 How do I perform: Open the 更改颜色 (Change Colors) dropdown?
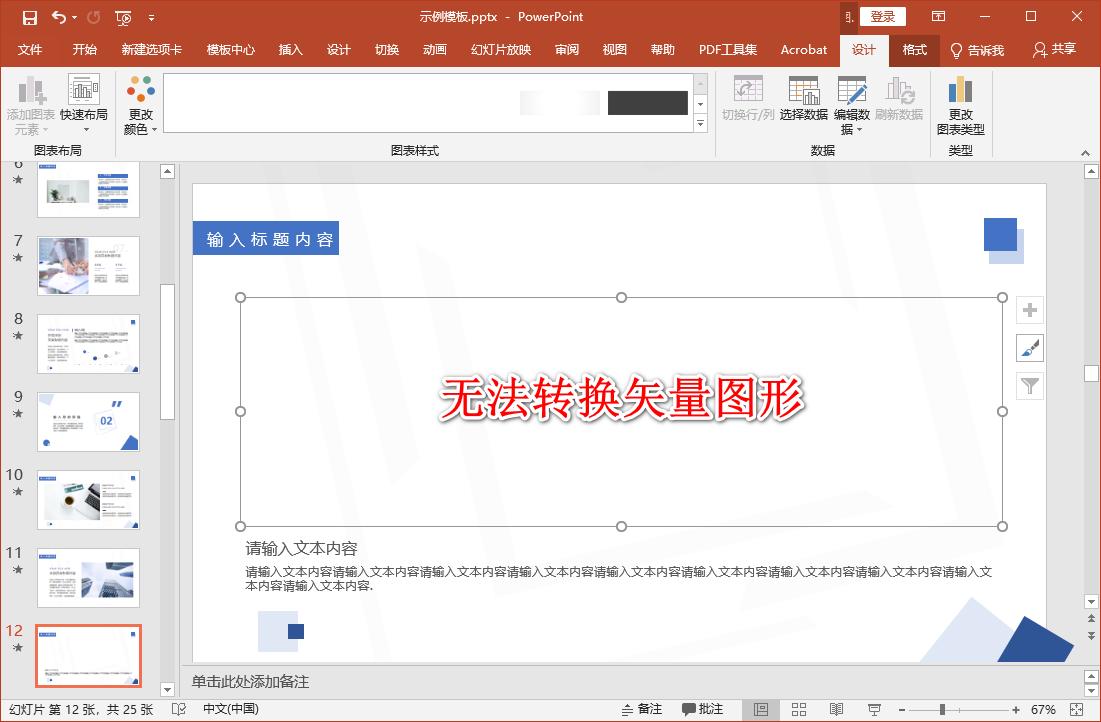139,103
